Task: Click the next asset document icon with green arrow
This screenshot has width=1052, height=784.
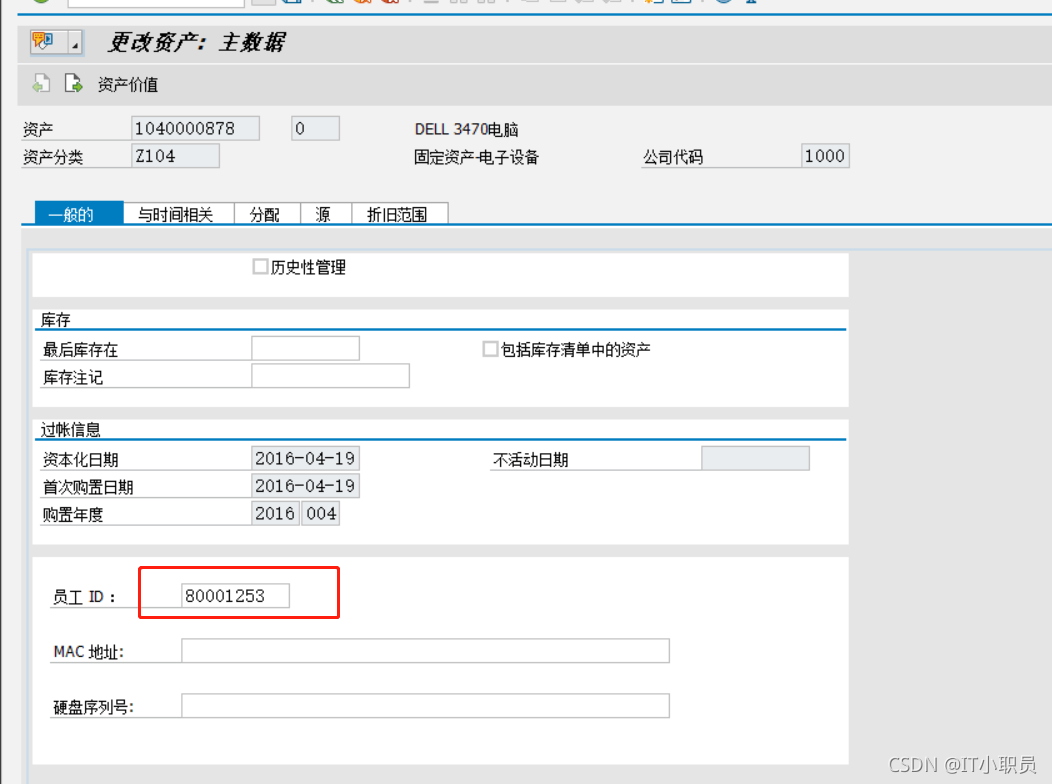Action: [72, 84]
